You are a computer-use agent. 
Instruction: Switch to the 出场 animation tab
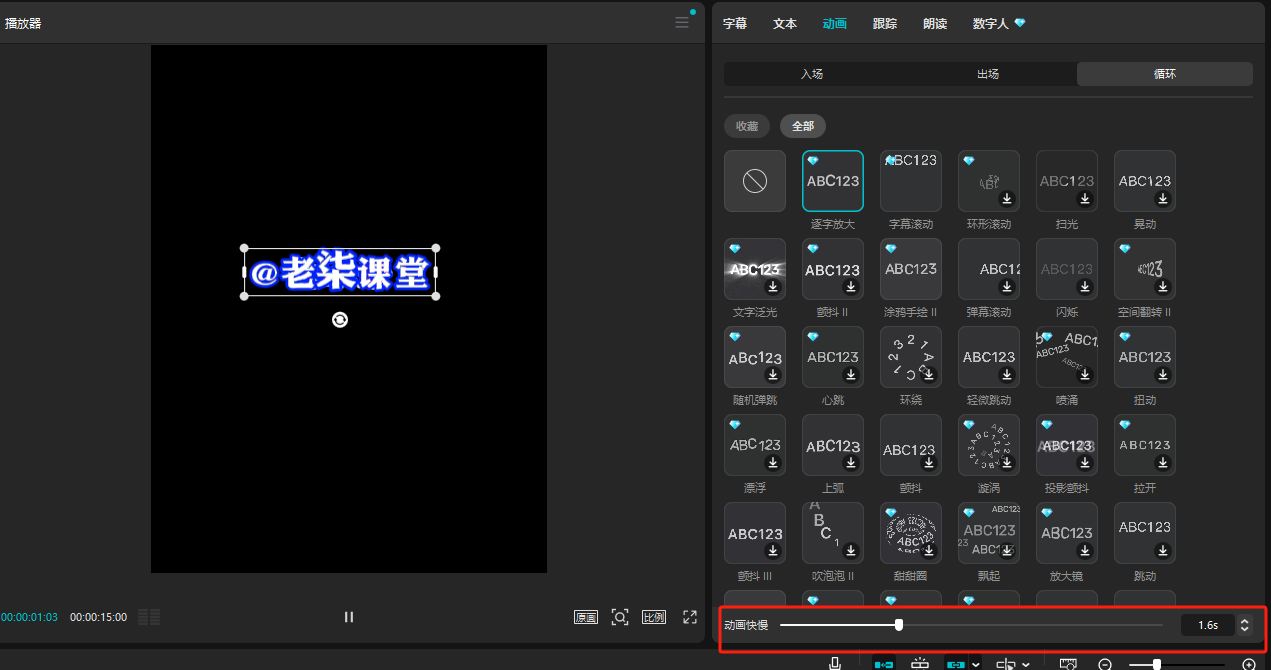point(988,74)
